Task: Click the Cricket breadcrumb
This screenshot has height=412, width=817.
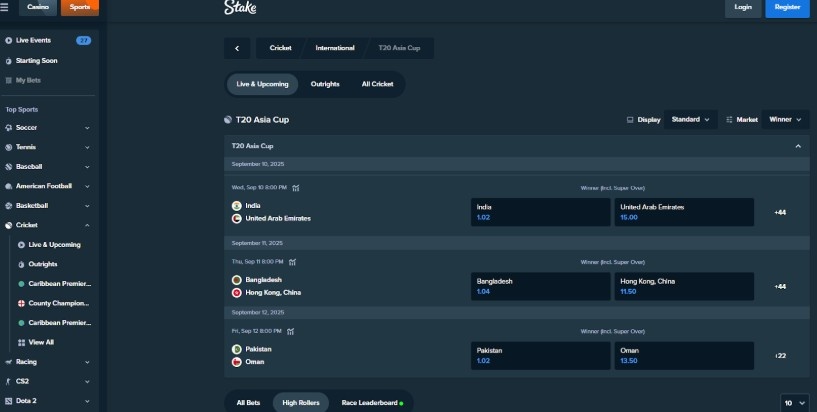Action: pyautogui.click(x=280, y=48)
